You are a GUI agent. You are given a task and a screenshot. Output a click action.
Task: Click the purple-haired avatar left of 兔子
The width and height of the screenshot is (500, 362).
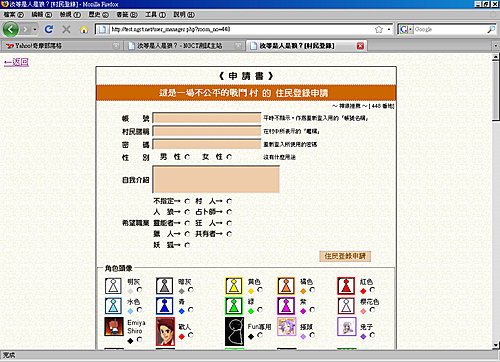(x=287, y=326)
